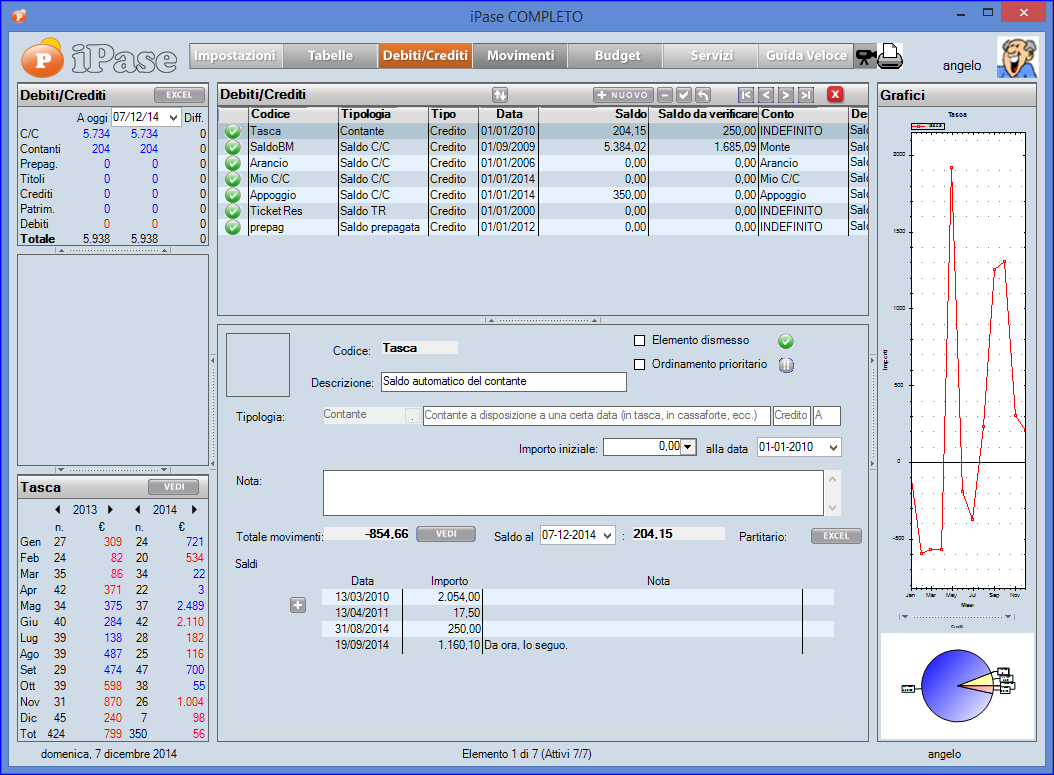Close the panel with red X button
The image size is (1054, 775).
835,95
